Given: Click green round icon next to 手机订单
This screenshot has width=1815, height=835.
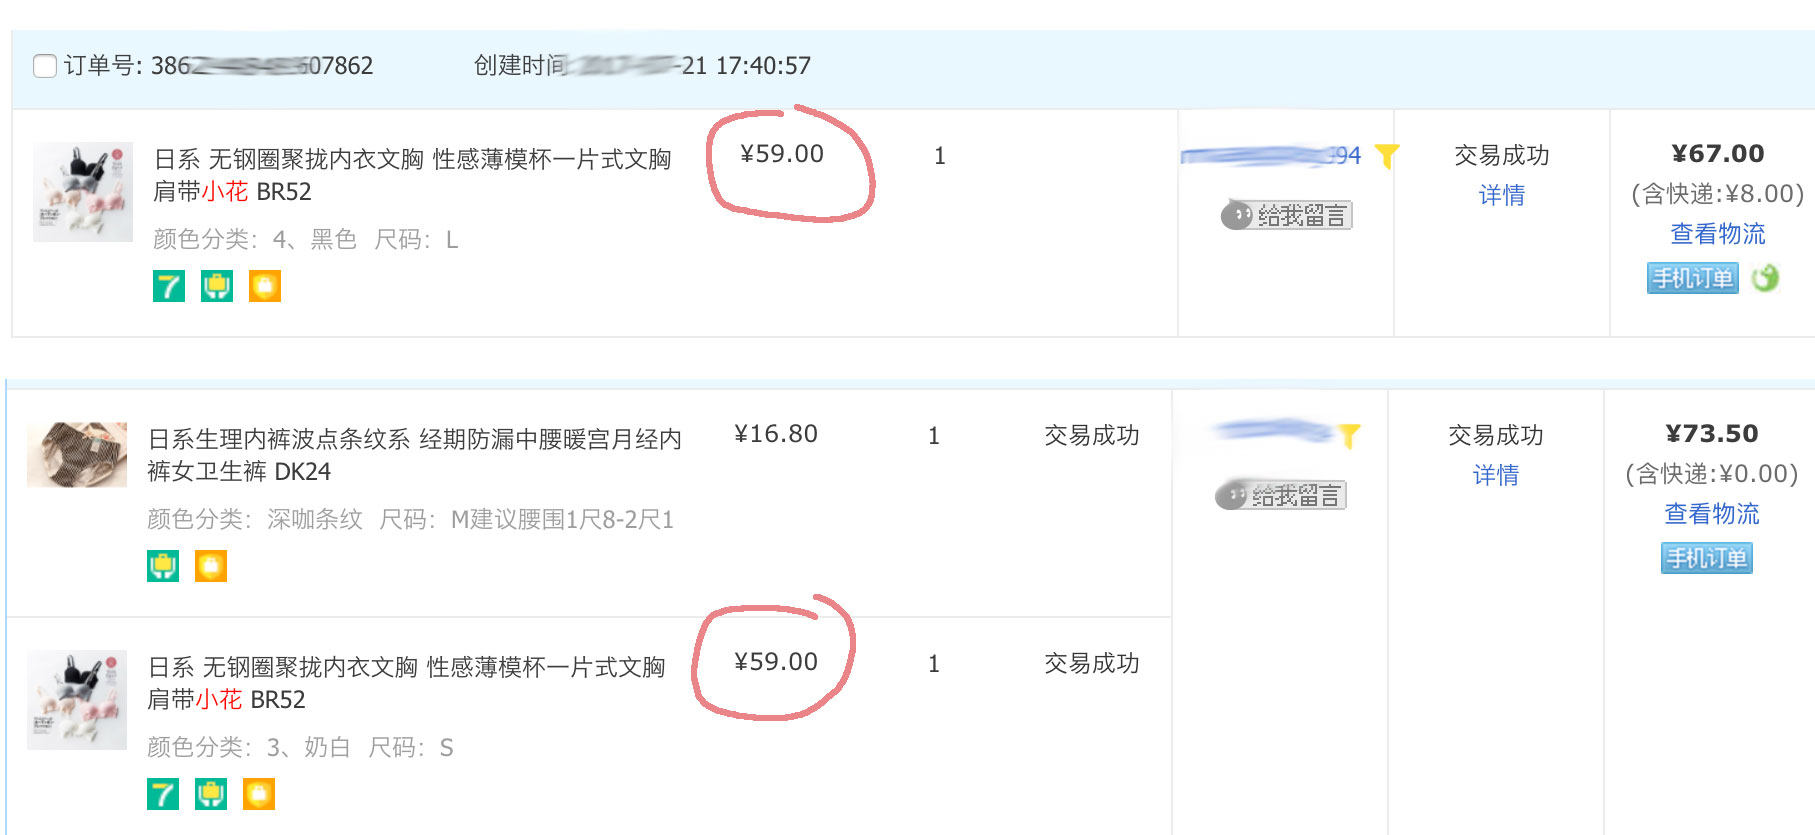Looking at the screenshot, I should point(1766,278).
